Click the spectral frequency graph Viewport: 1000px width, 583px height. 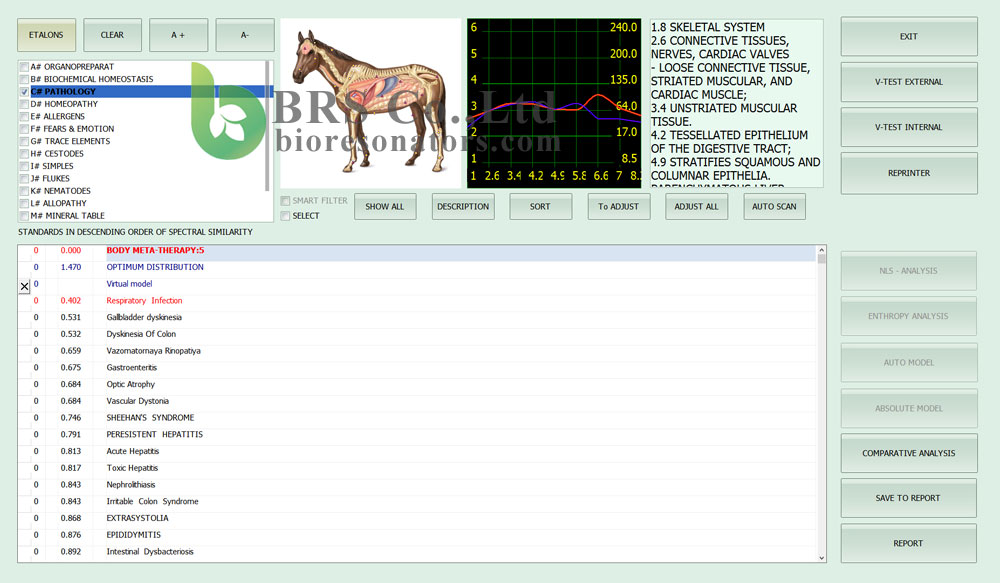click(x=554, y=103)
